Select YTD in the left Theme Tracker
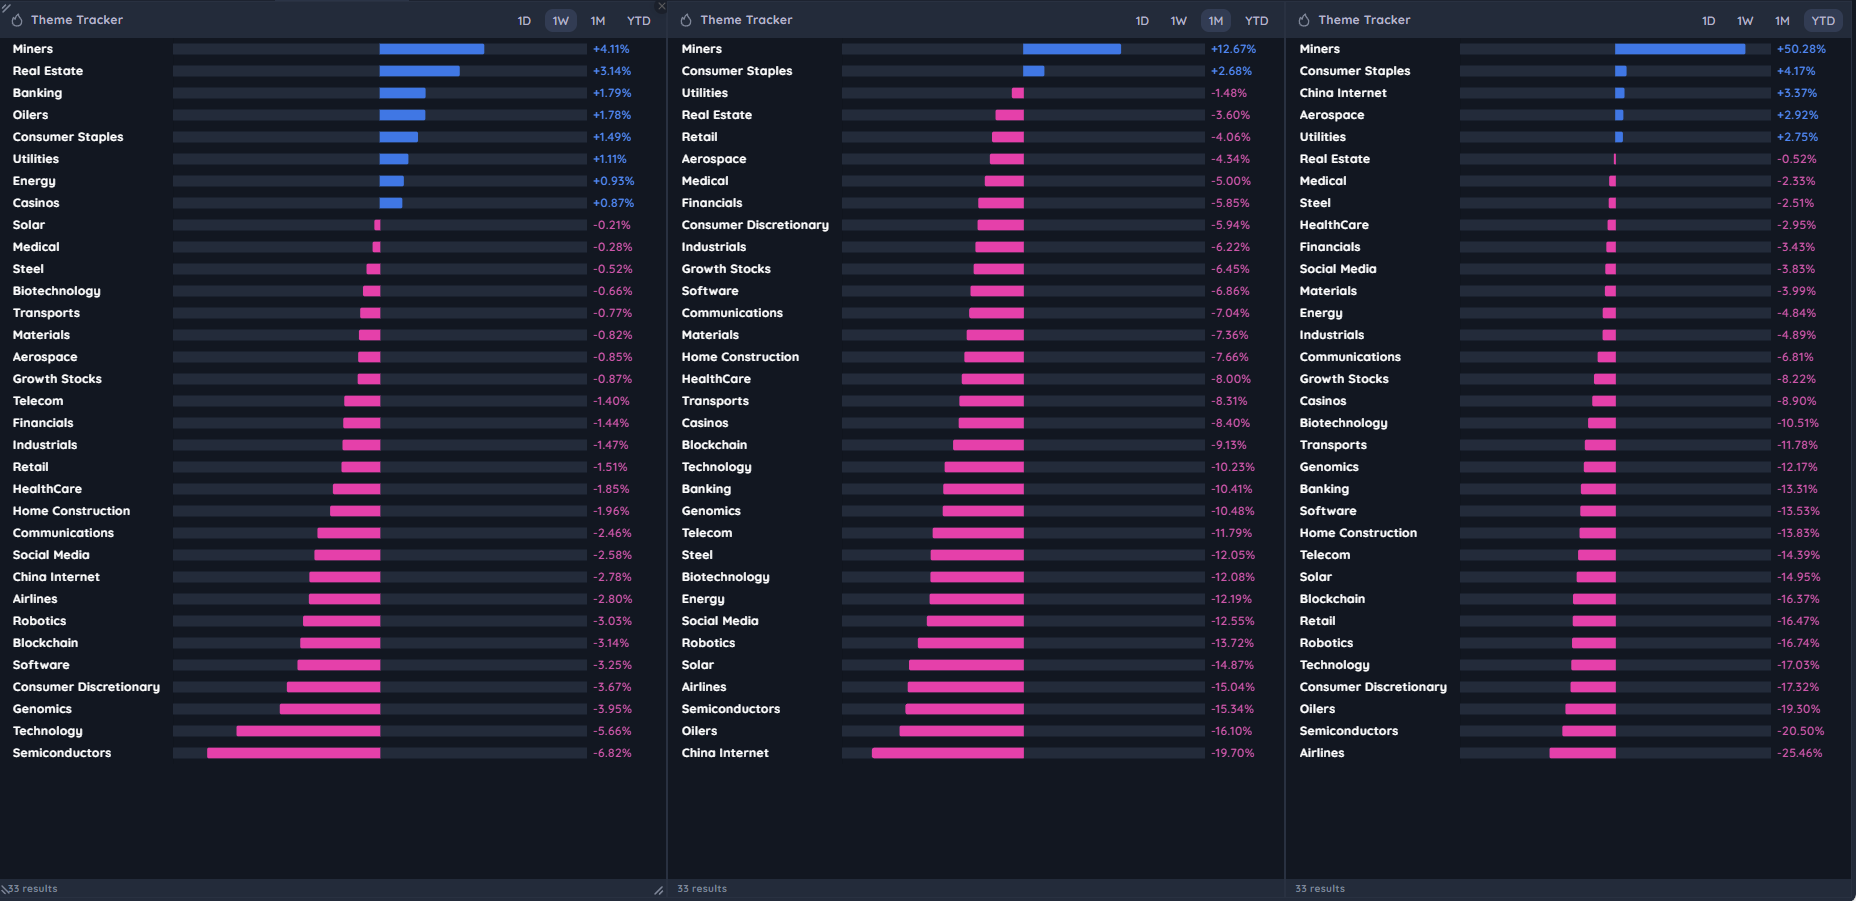Viewport: 1856px width, 901px height. pyautogui.click(x=638, y=21)
